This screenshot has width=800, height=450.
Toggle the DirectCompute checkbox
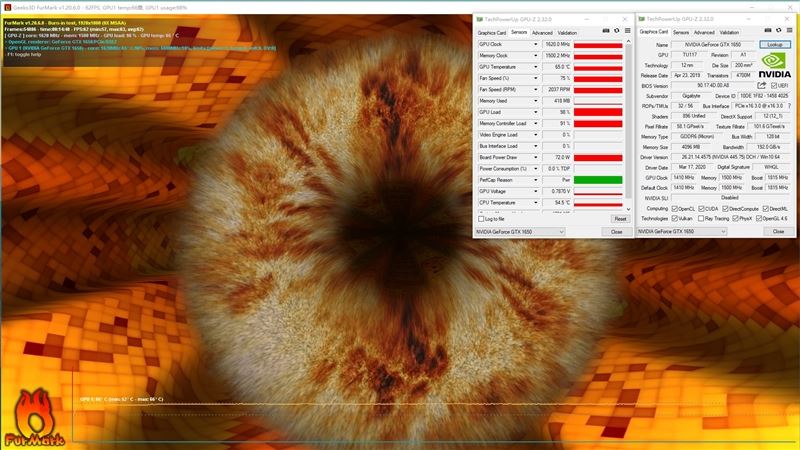[x=725, y=209]
